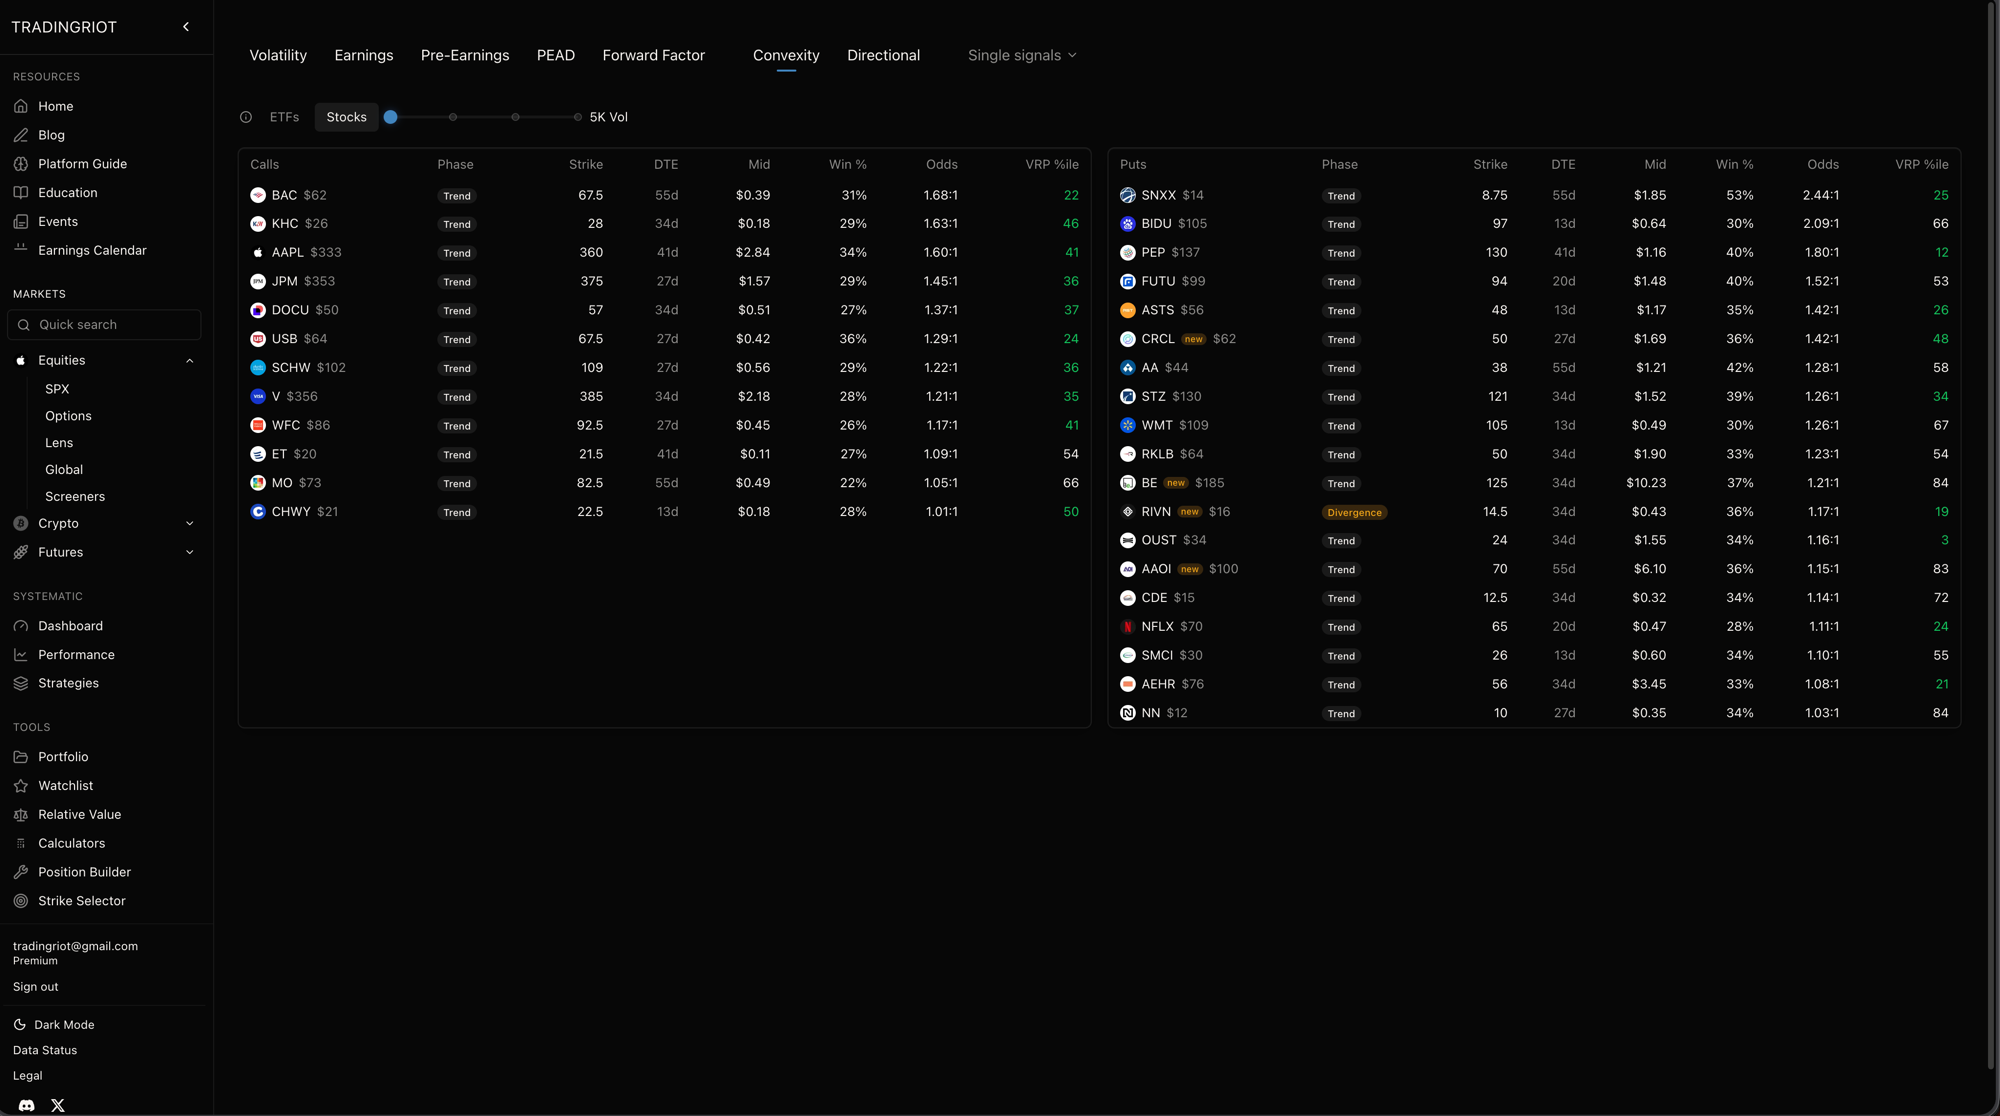
Task: Click the blue volume slider handle
Action: [391, 117]
